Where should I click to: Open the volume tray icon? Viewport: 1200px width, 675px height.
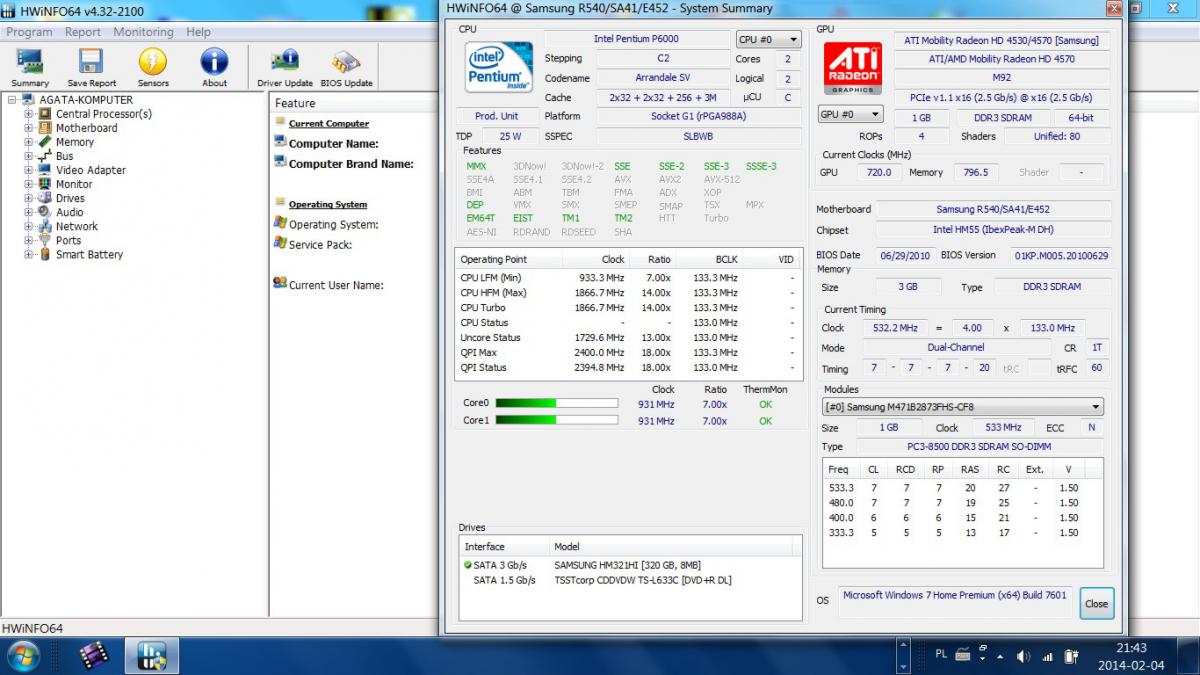[x=1023, y=656]
